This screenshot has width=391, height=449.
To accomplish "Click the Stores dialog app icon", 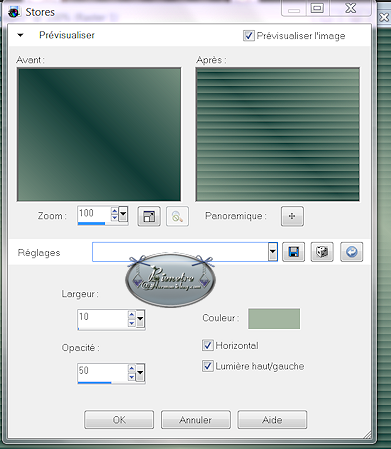I will click(14, 12).
